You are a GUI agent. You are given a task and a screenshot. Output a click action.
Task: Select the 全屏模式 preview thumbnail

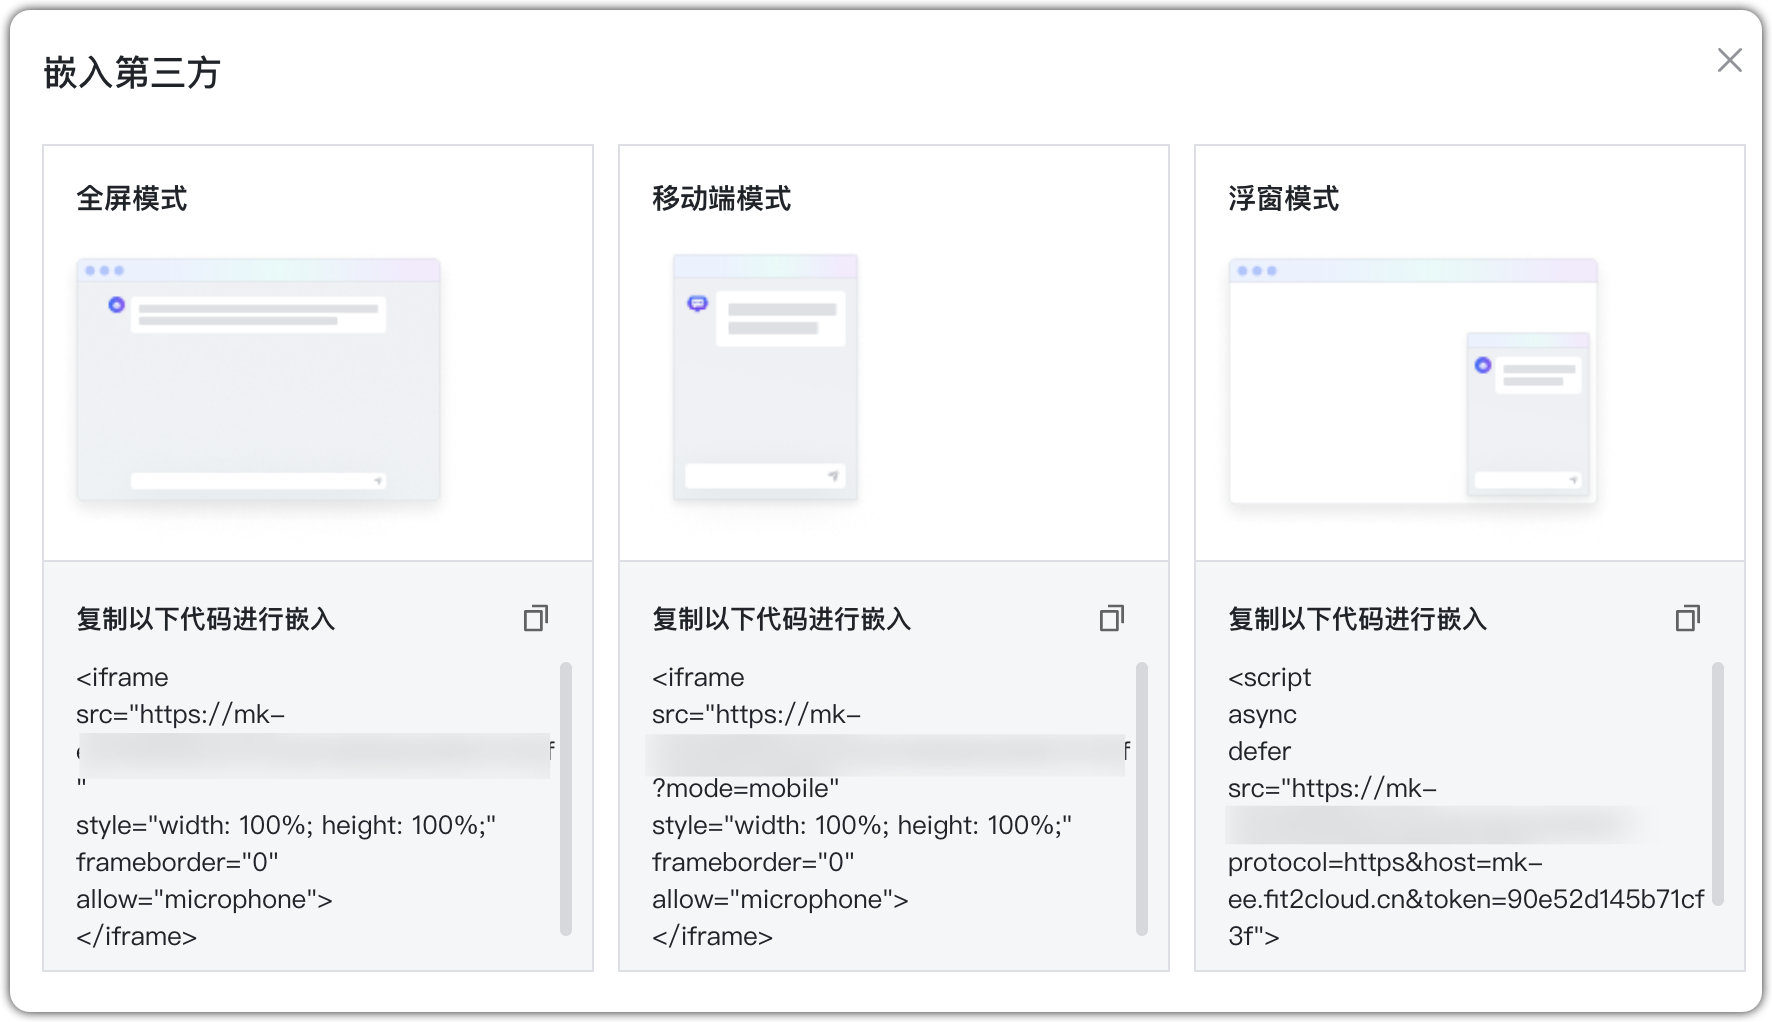(257, 380)
